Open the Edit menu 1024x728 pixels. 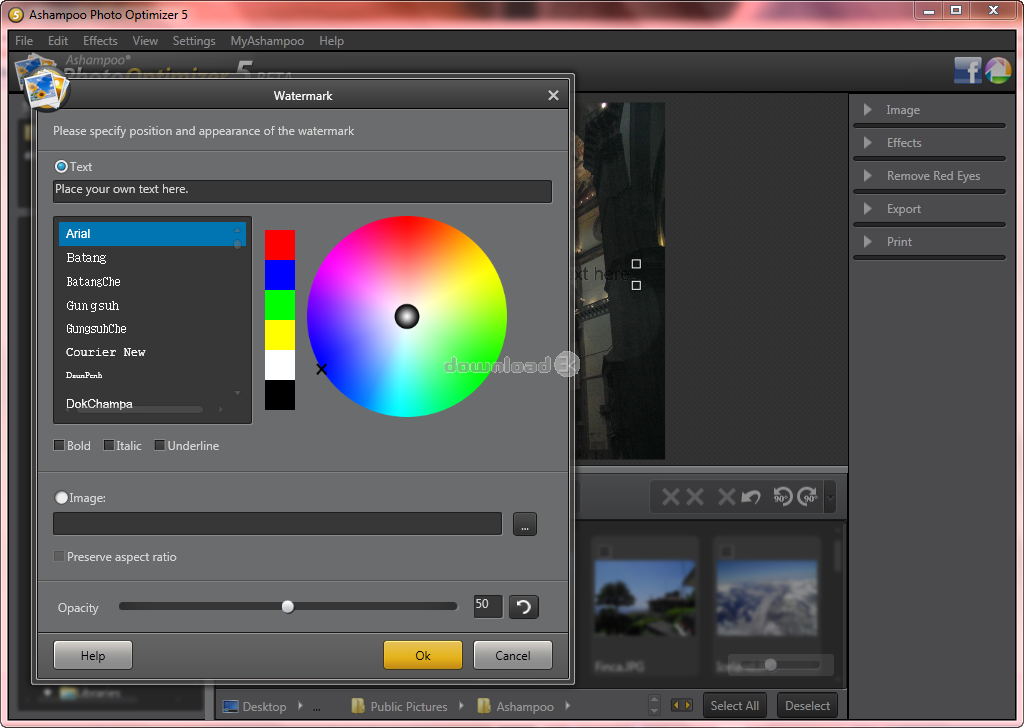(x=57, y=40)
